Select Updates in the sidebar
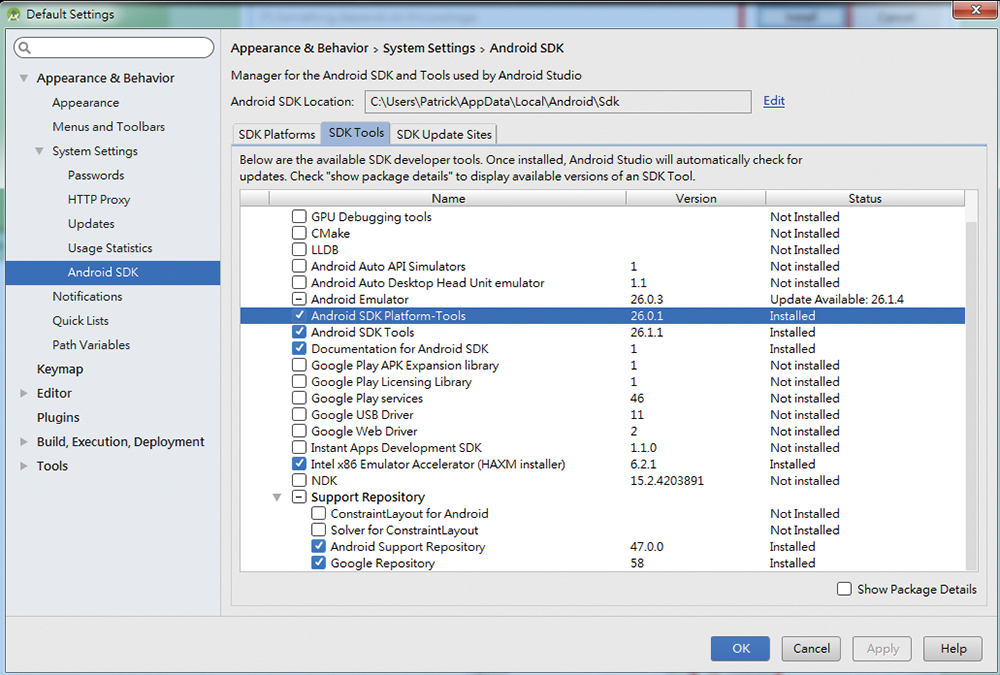1000x675 pixels. click(91, 224)
